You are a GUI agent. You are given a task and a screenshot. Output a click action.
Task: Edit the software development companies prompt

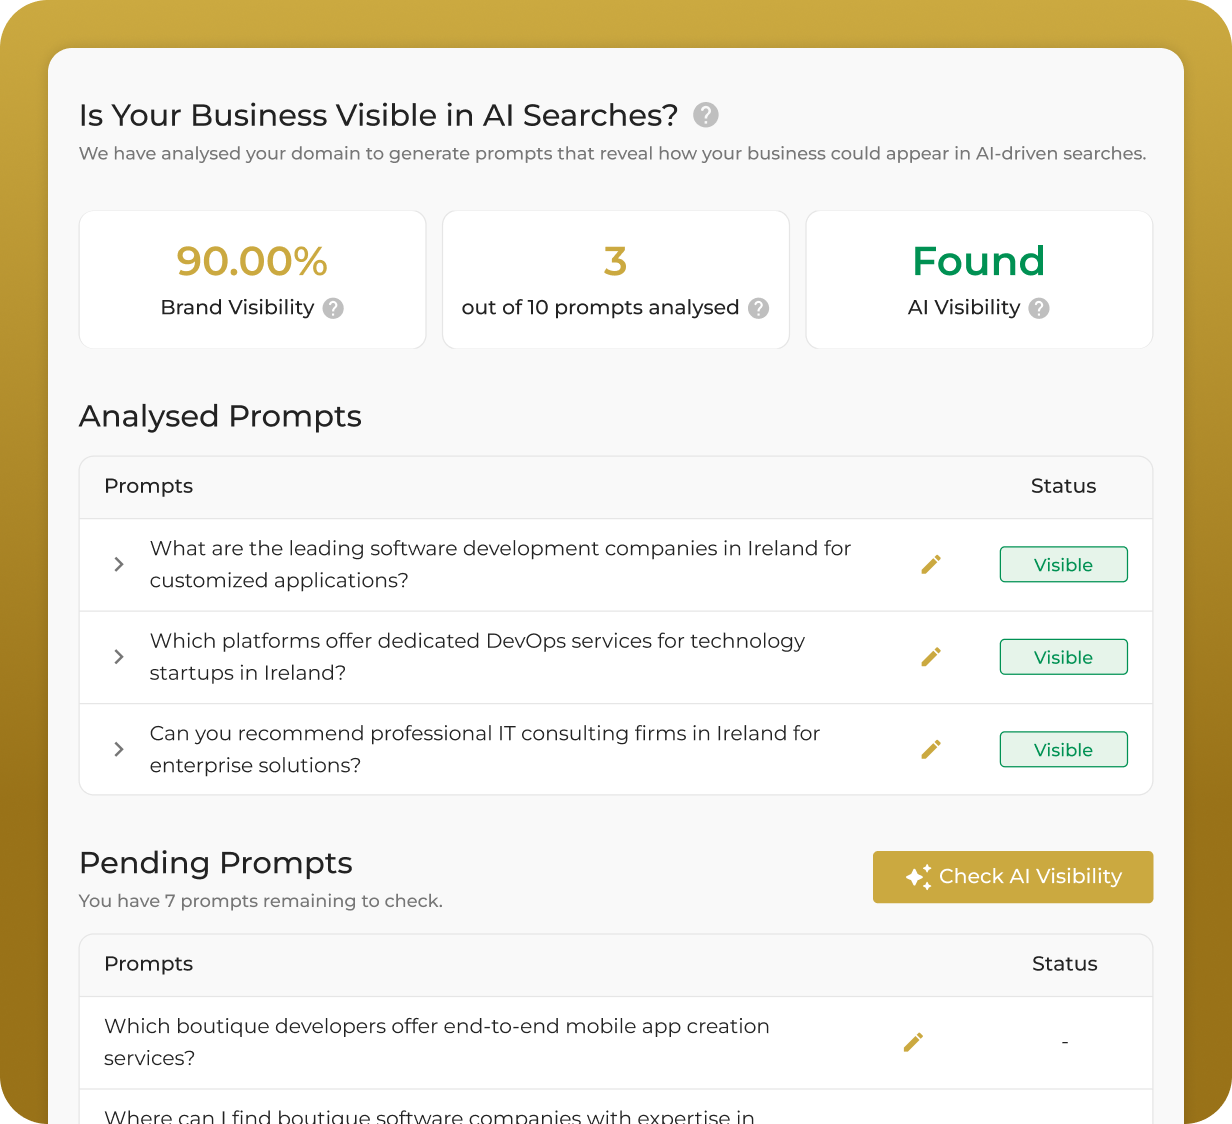pos(930,564)
